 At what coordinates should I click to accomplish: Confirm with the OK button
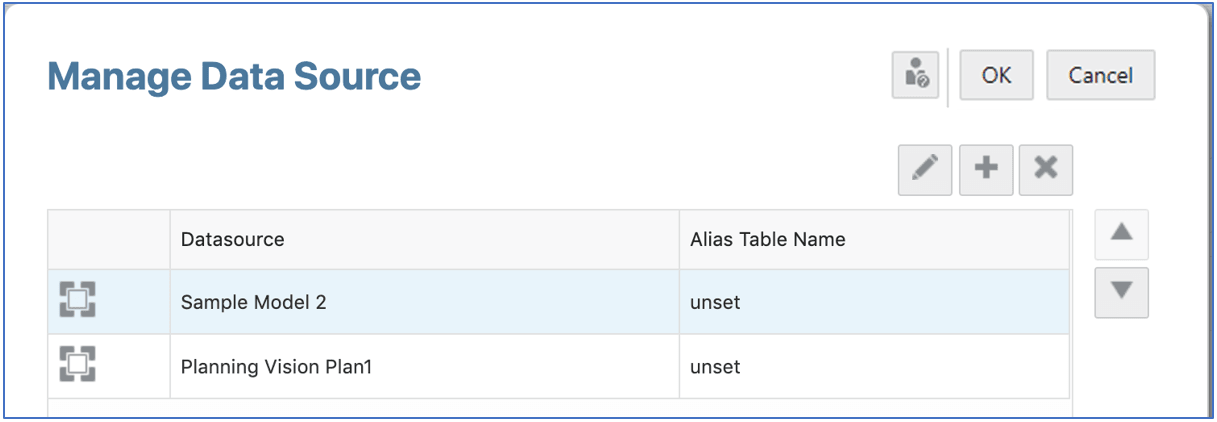click(x=996, y=75)
